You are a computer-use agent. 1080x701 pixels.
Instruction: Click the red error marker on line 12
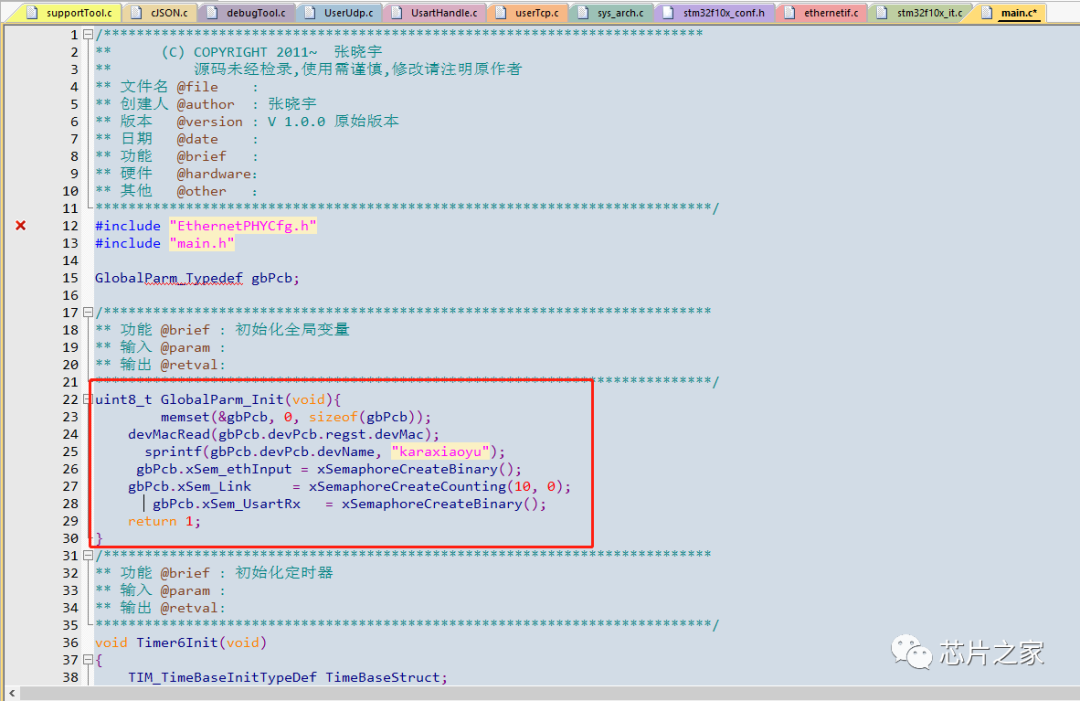pos(21,225)
